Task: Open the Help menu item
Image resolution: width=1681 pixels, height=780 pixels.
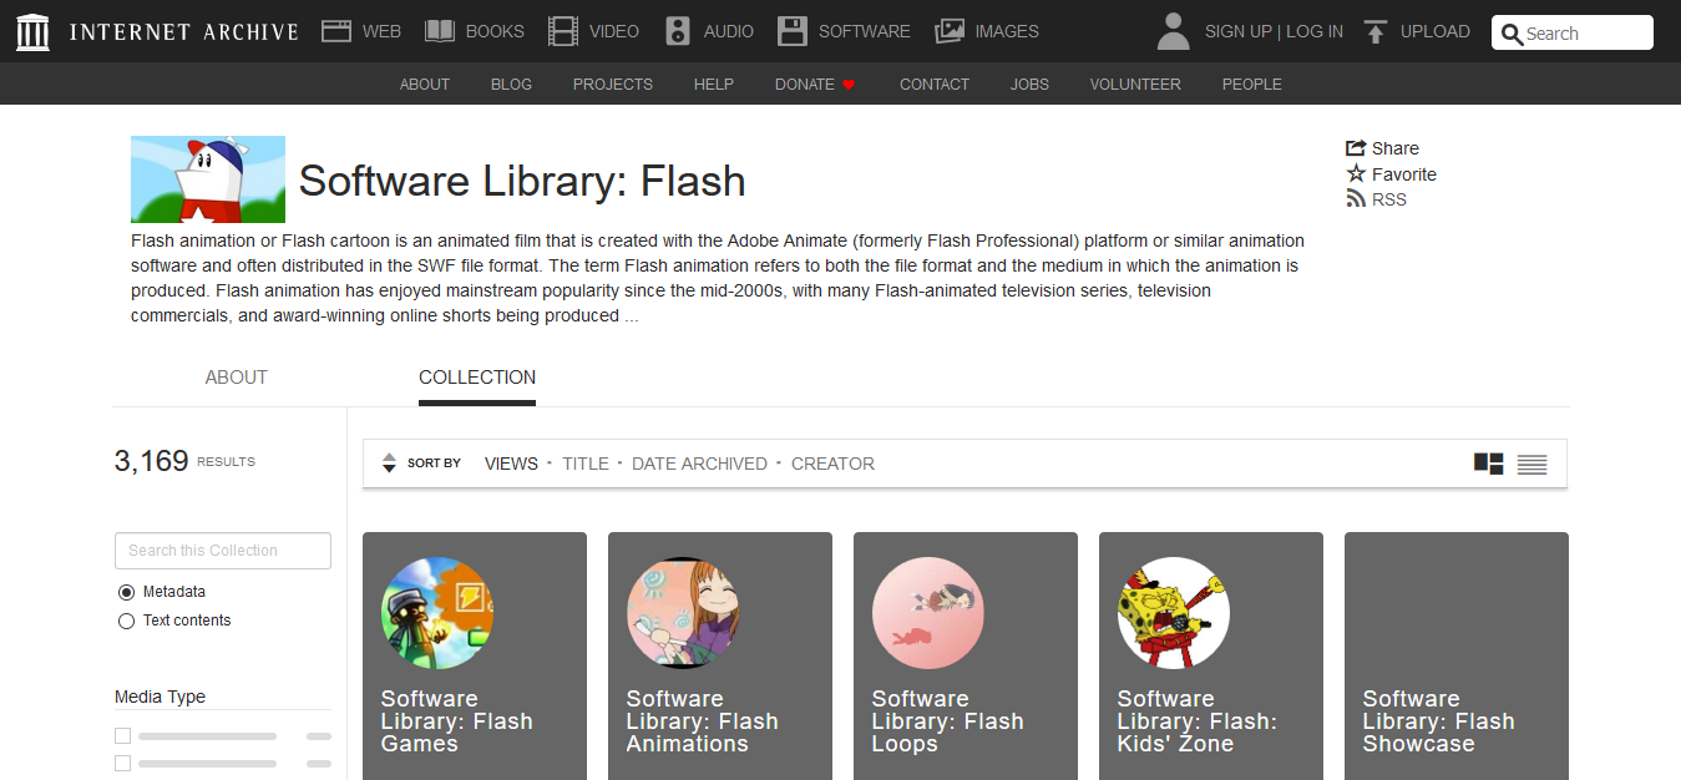Action: tap(714, 84)
